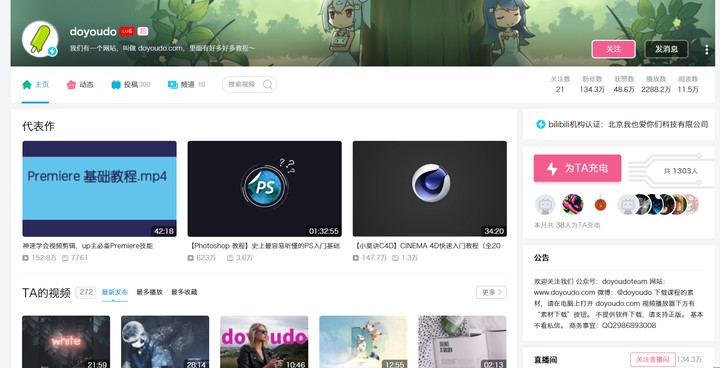
Task: Click the 关注直播间 button
Action: click(652, 359)
